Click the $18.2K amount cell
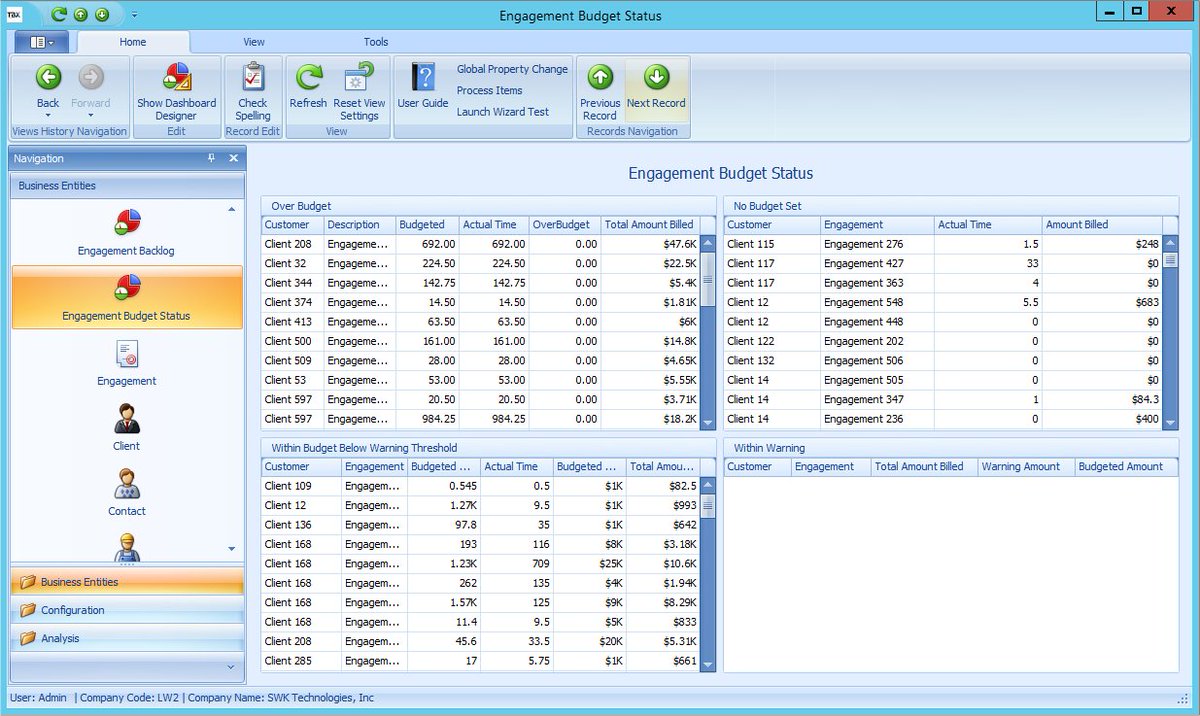Image resolution: width=1200 pixels, height=716 pixels. [x=650, y=419]
